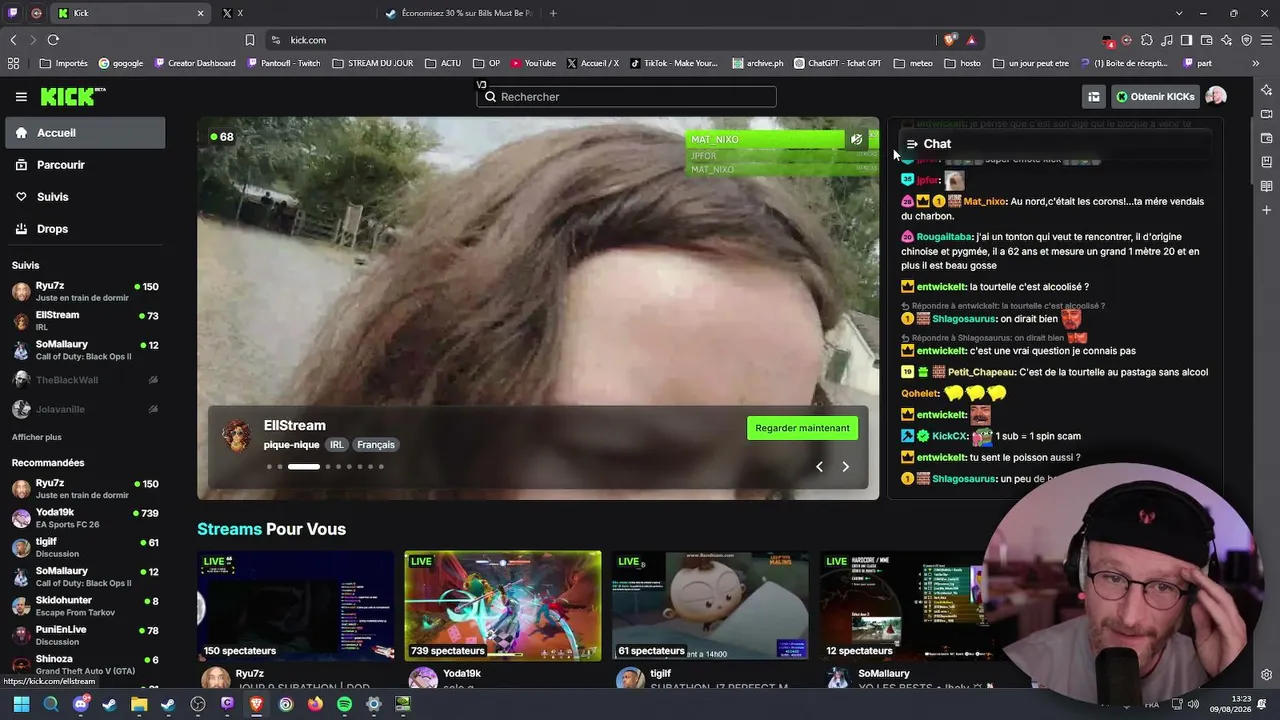Open the Kick dashboard icon next to Obtenir KICKs

coord(1094,97)
